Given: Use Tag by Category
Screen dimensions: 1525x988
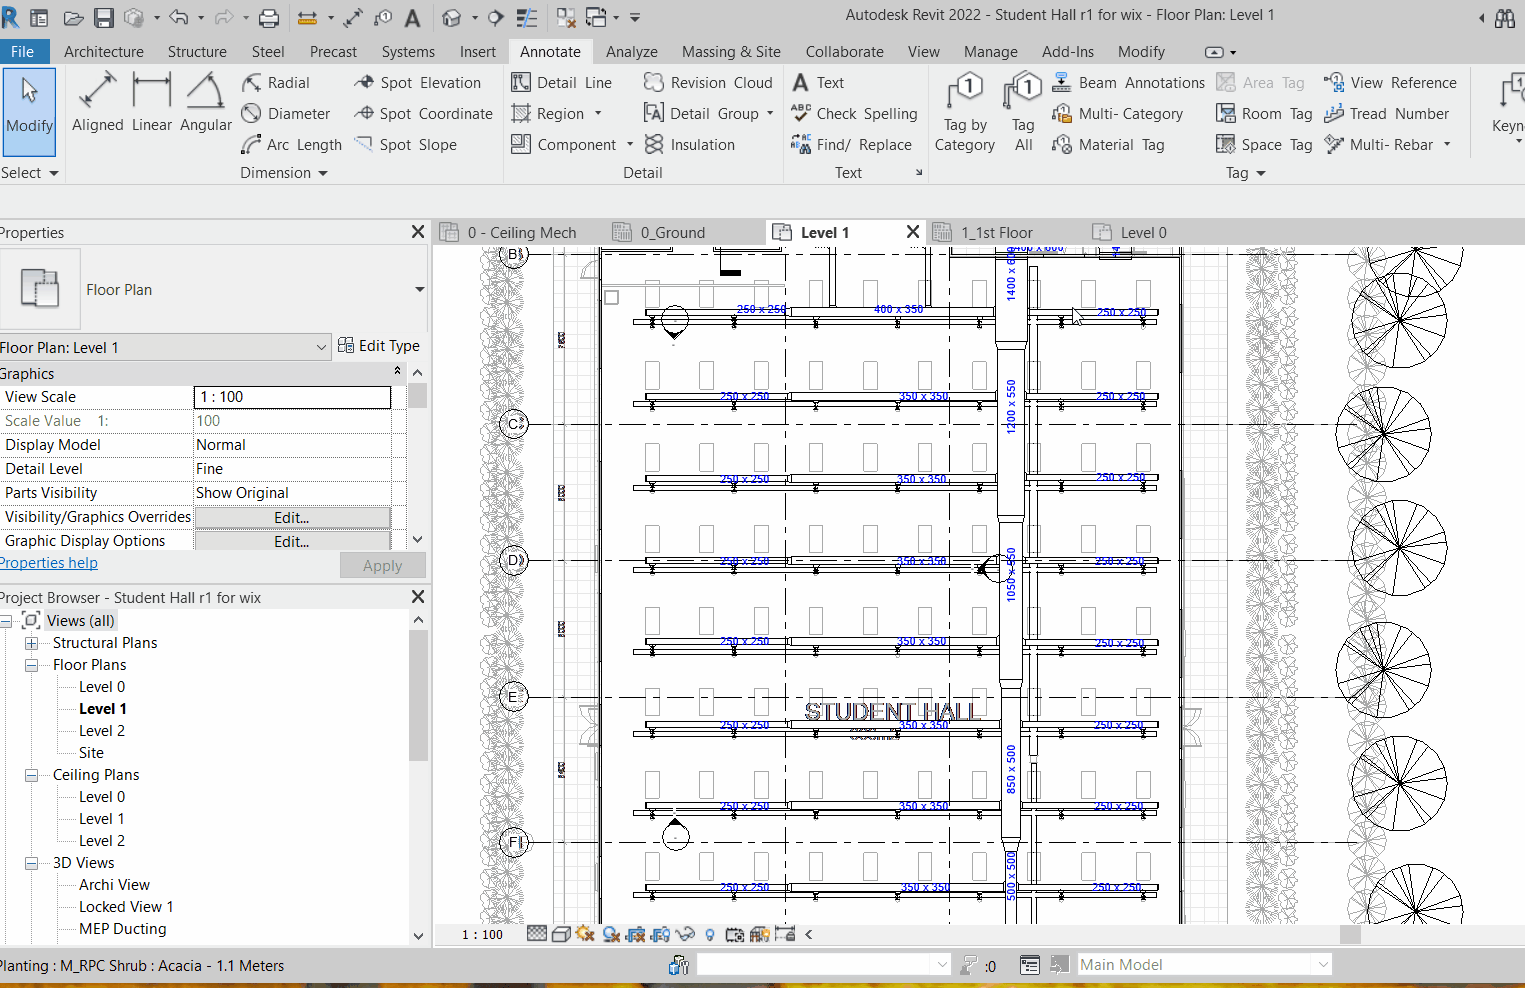Looking at the screenshot, I should (x=965, y=112).
